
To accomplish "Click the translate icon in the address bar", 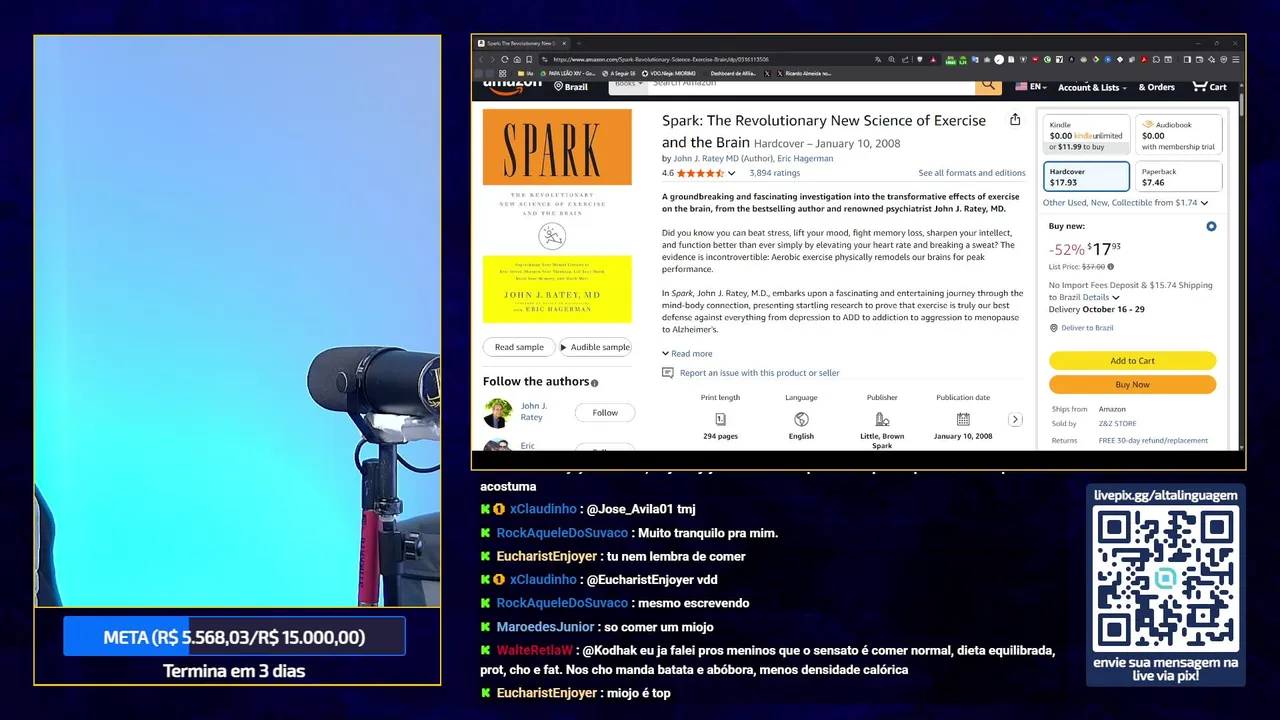I will (x=877, y=59).
